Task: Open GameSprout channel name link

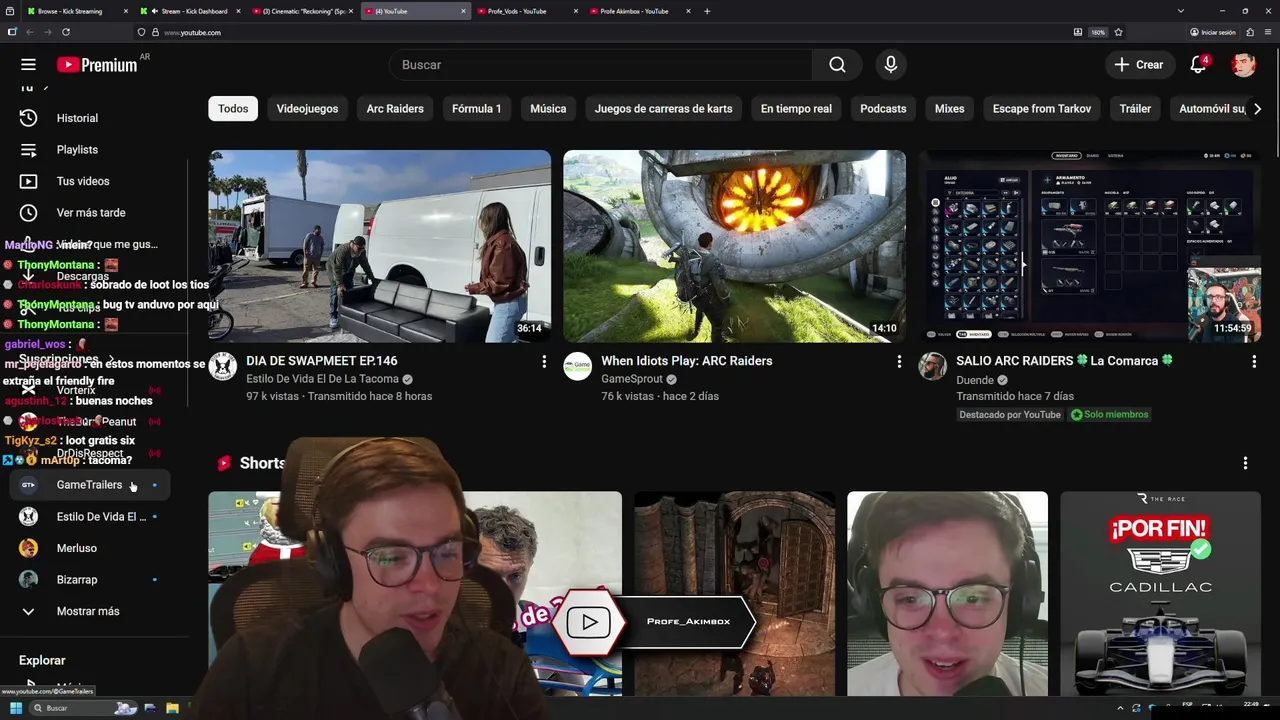Action: click(x=632, y=380)
